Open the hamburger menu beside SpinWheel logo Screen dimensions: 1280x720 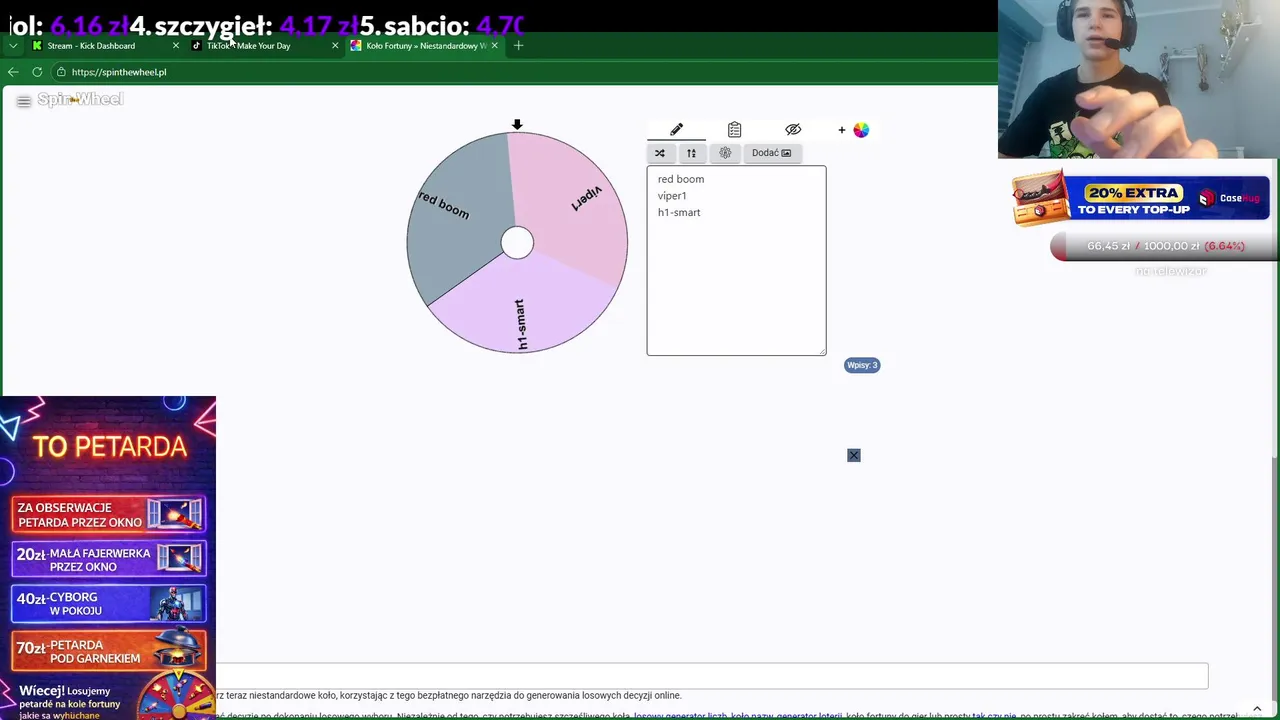click(24, 101)
